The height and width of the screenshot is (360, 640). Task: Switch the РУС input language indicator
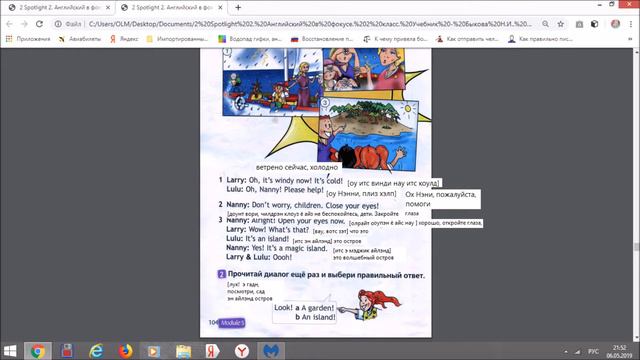click(593, 351)
